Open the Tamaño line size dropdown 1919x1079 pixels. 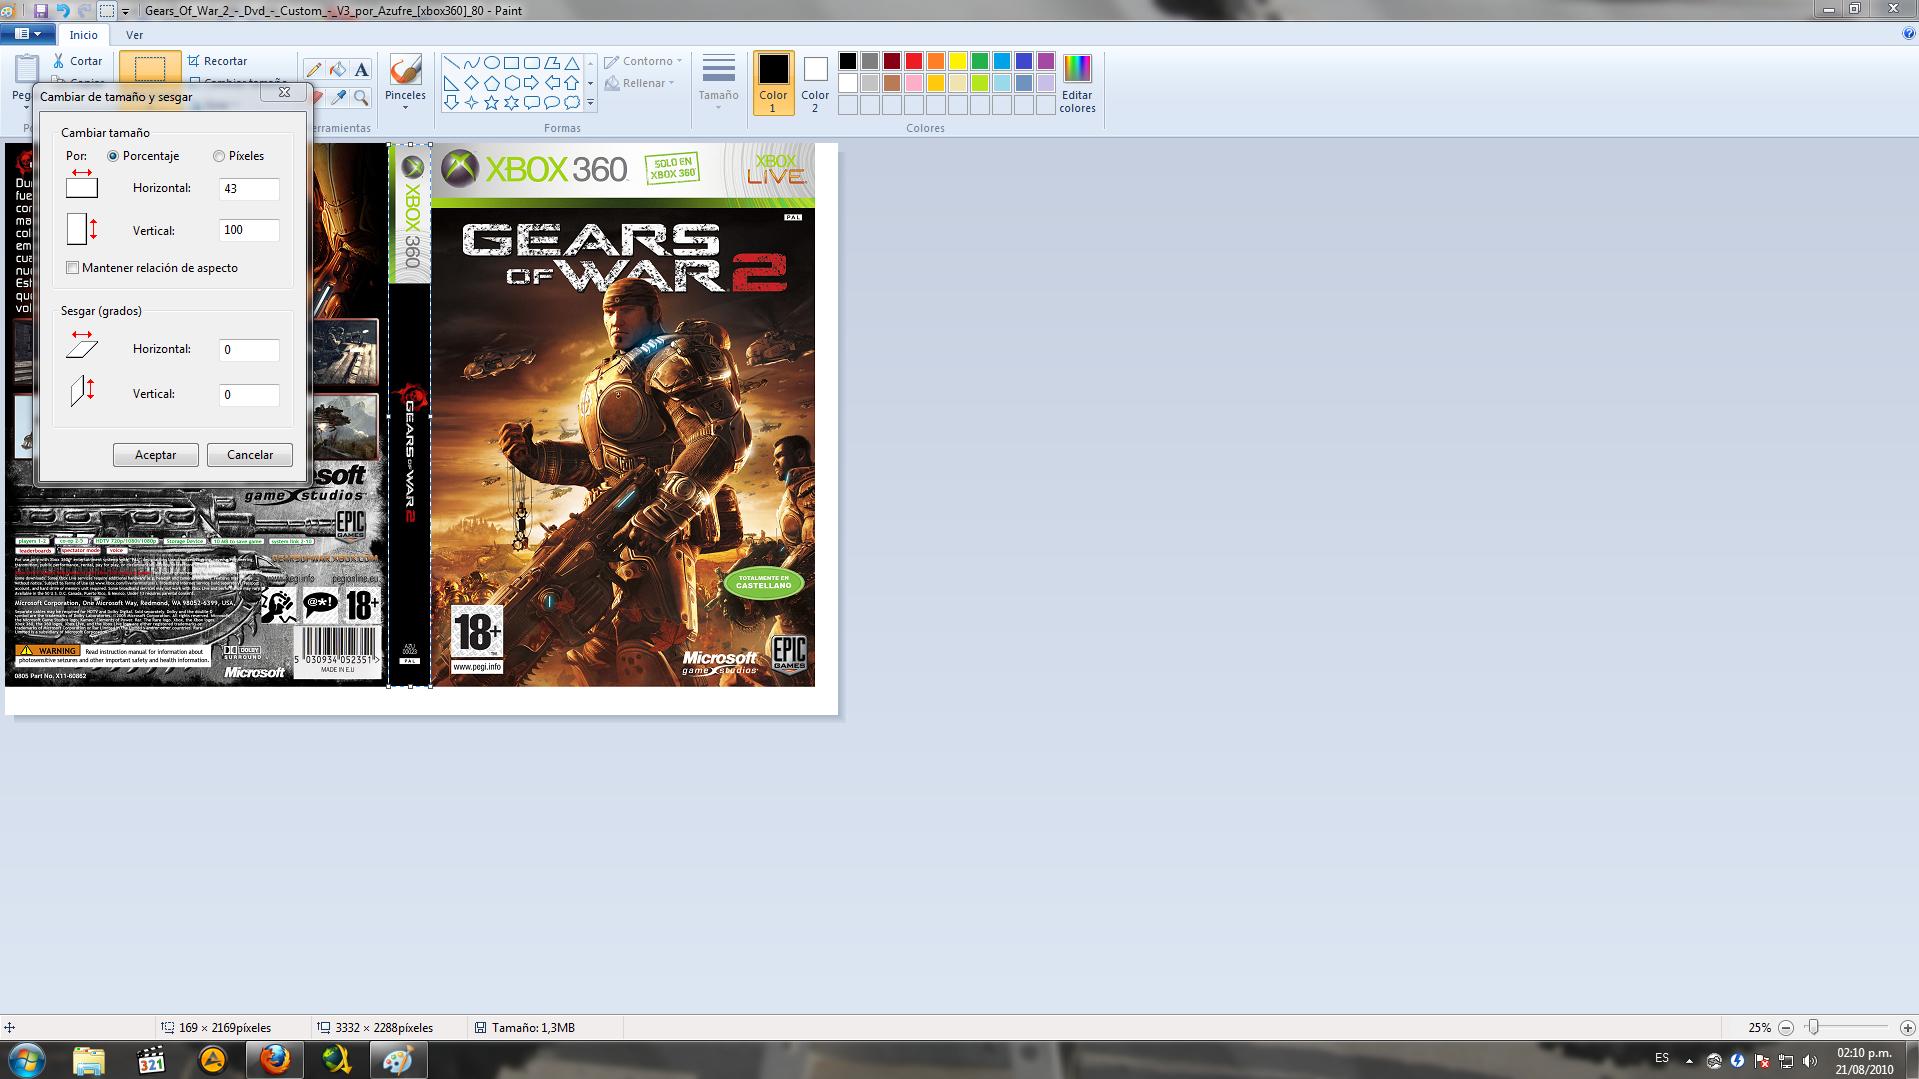coord(718,82)
